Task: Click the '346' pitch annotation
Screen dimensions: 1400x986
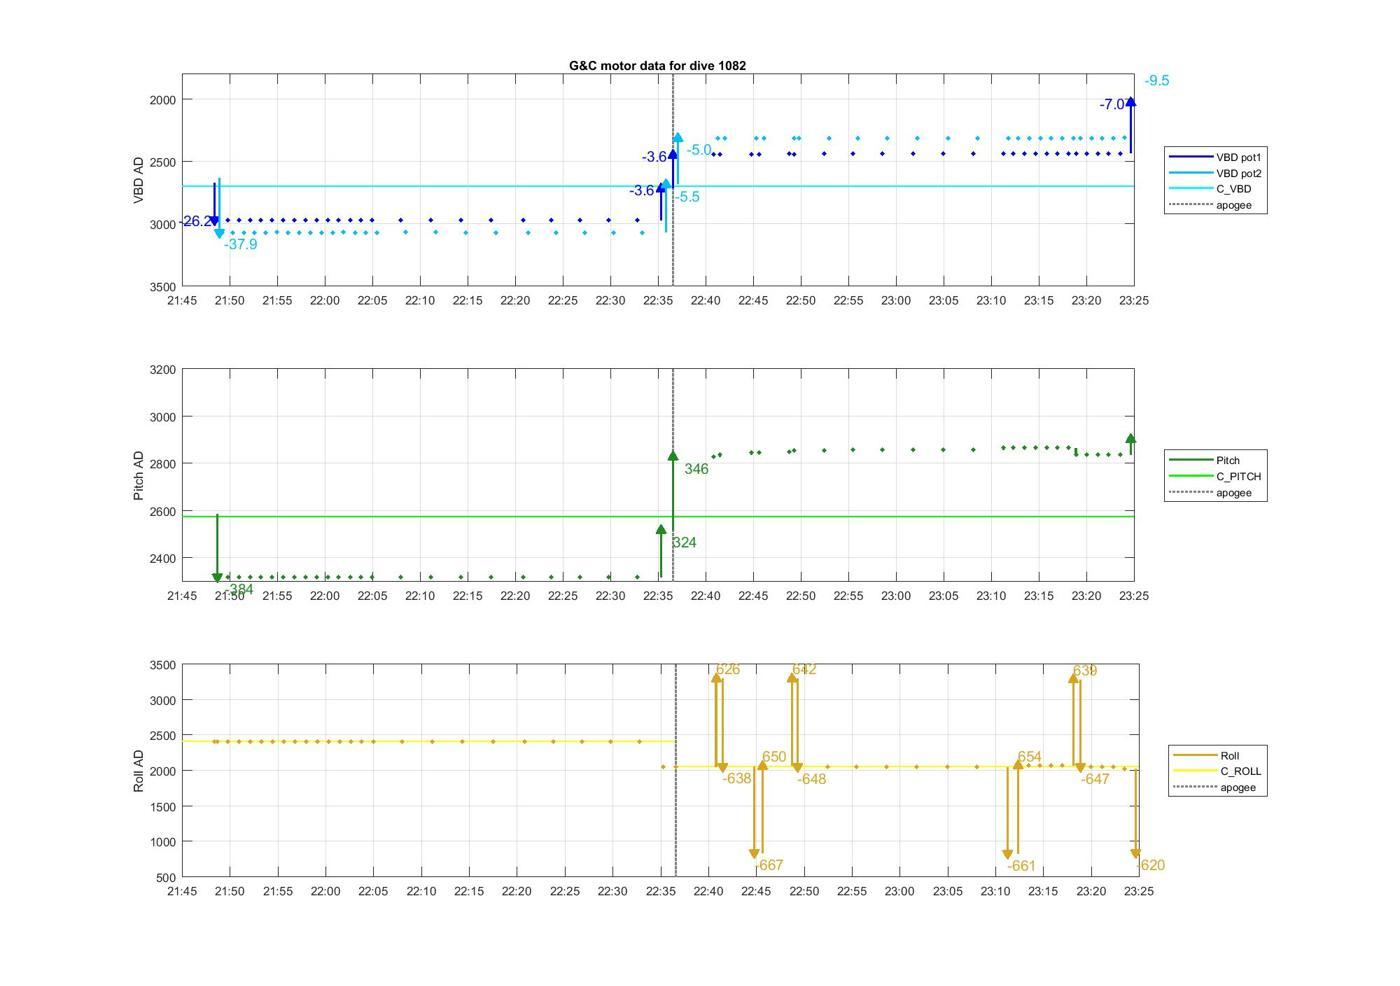Action: [696, 469]
